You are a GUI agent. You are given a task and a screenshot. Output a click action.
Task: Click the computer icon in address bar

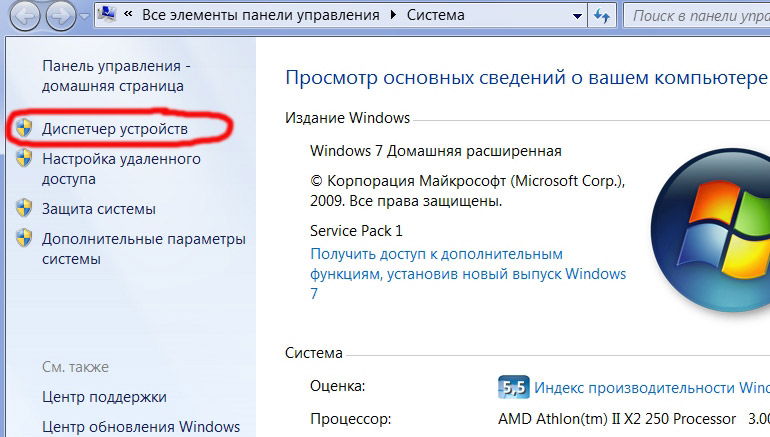click(107, 15)
